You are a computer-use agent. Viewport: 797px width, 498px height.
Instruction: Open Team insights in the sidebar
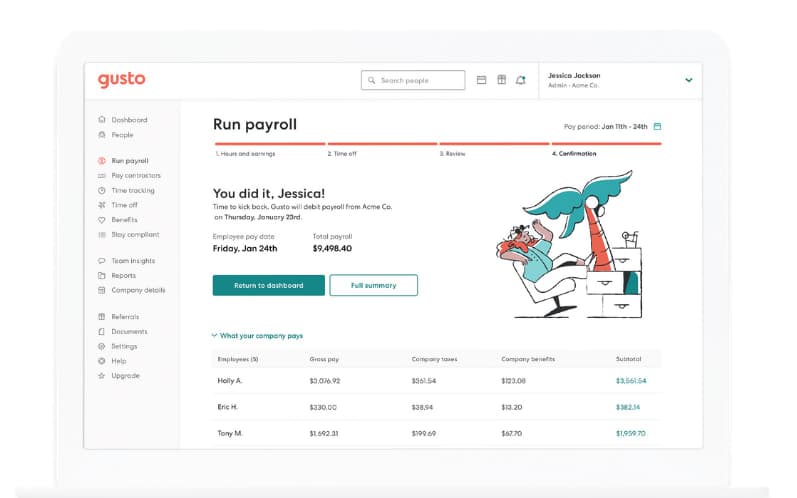coord(133,261)
